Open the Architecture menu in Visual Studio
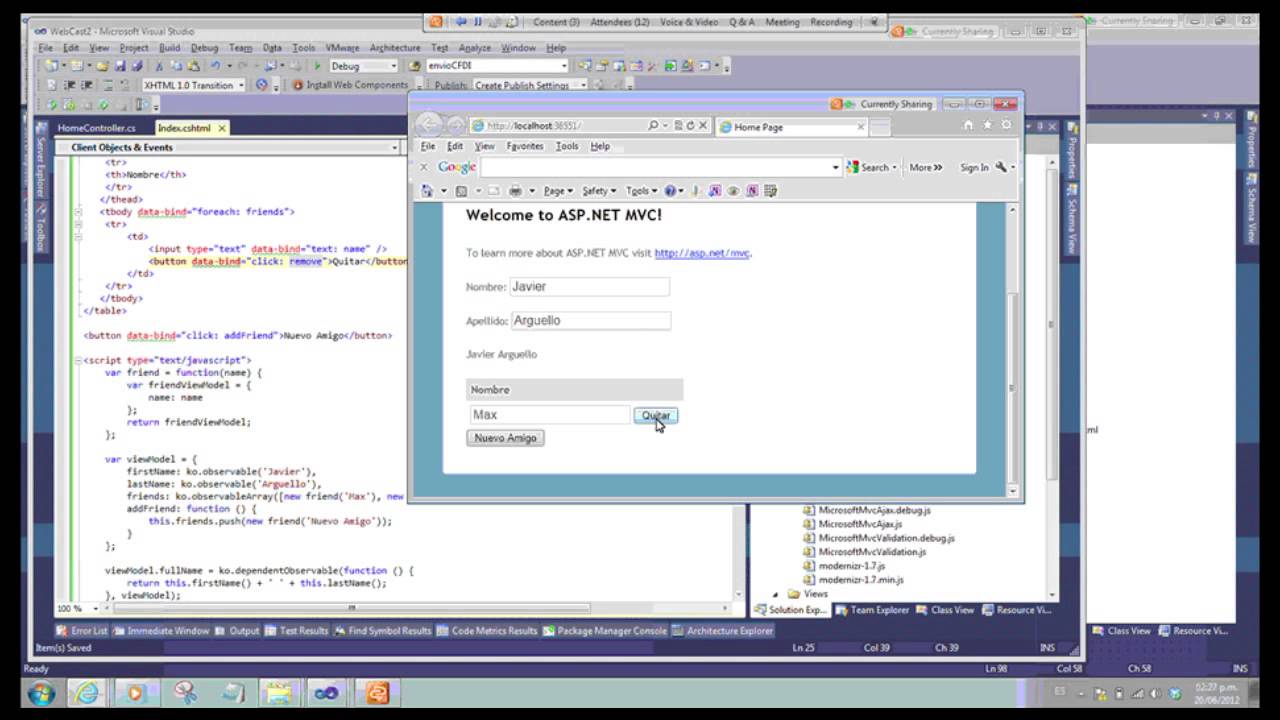Screen dimensions: 1280x720 [x=395, y=48]
